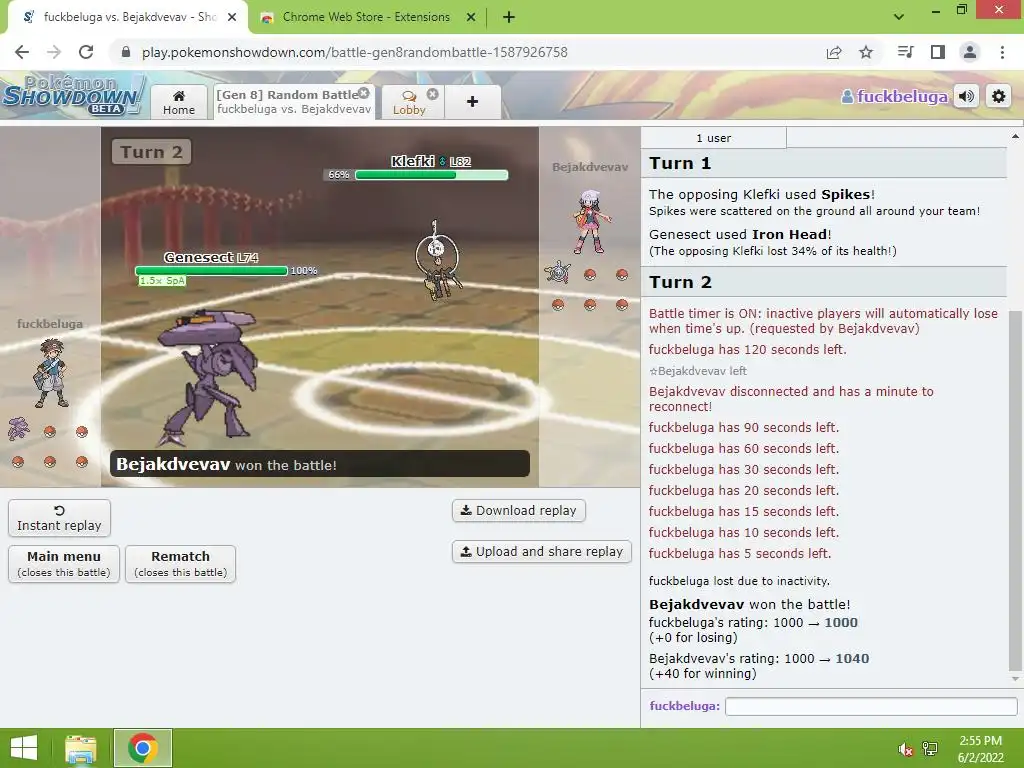
Task: Open the Home tab
Action: coord(179,102)
